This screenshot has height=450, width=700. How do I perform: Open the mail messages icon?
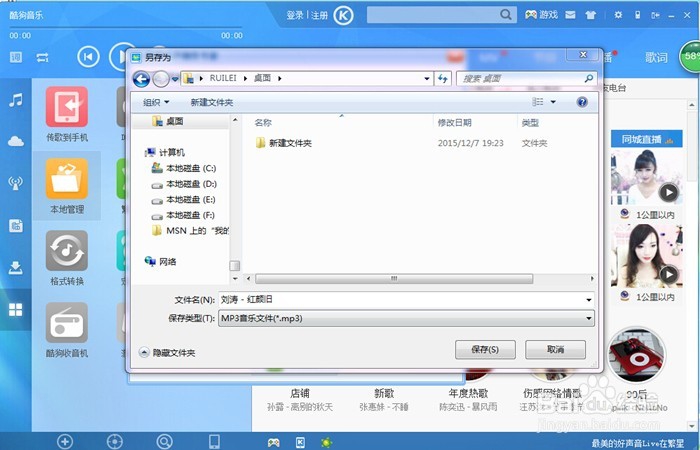pos(570,15)
